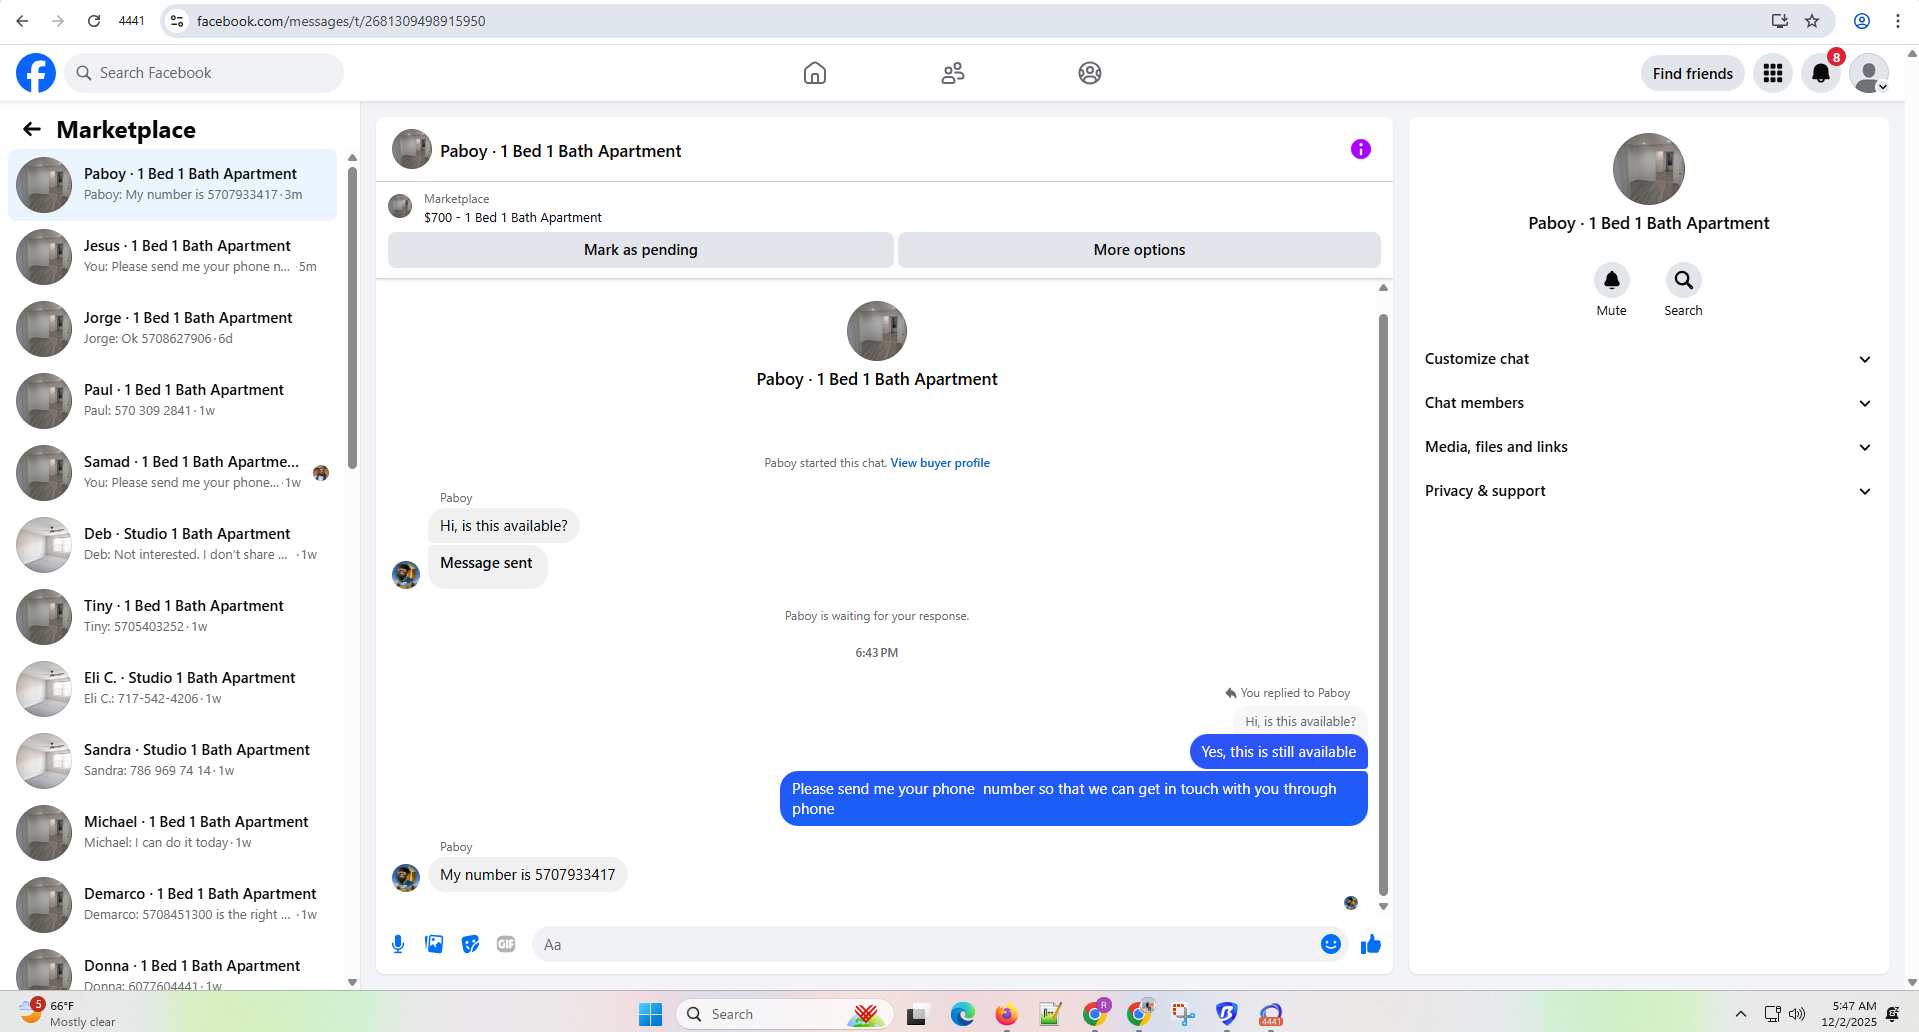The image size is (1919, 1032).
Task: Click the 'Yes, this is still available' message
Action: (x=1278, y=752)
